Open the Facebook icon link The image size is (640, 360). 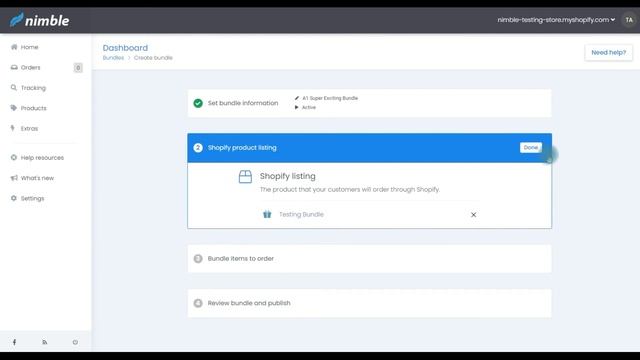(x=15, y=342)
